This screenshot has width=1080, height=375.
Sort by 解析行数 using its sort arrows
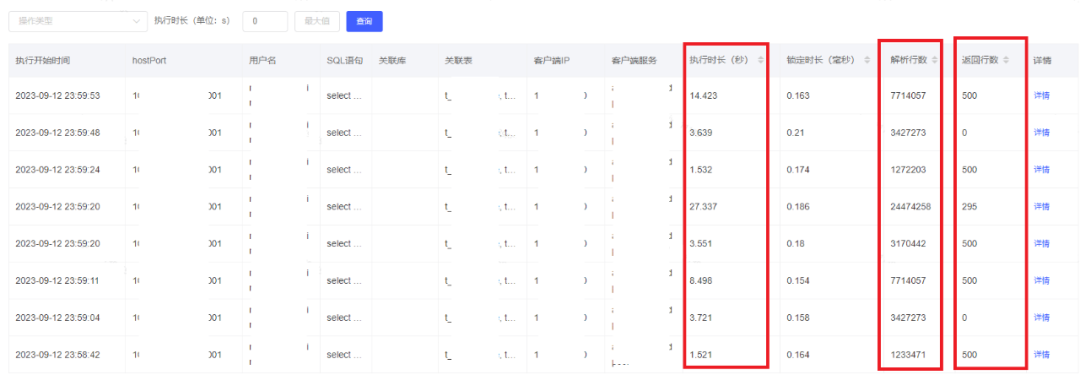coord(935,60)
